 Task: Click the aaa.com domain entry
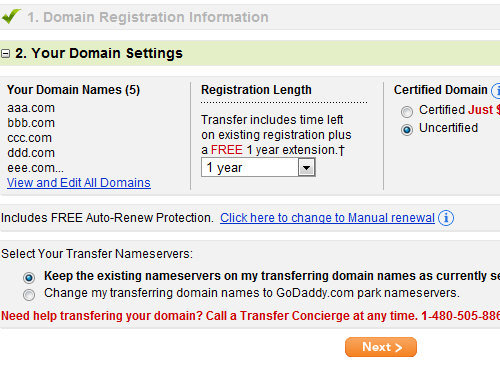[x=31, y=108]
